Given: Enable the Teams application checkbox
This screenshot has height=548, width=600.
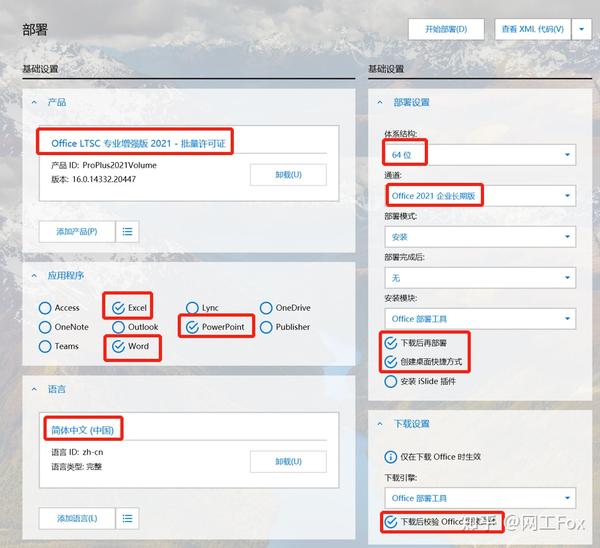Looking at the screenshot, I should tap(45, 346).
